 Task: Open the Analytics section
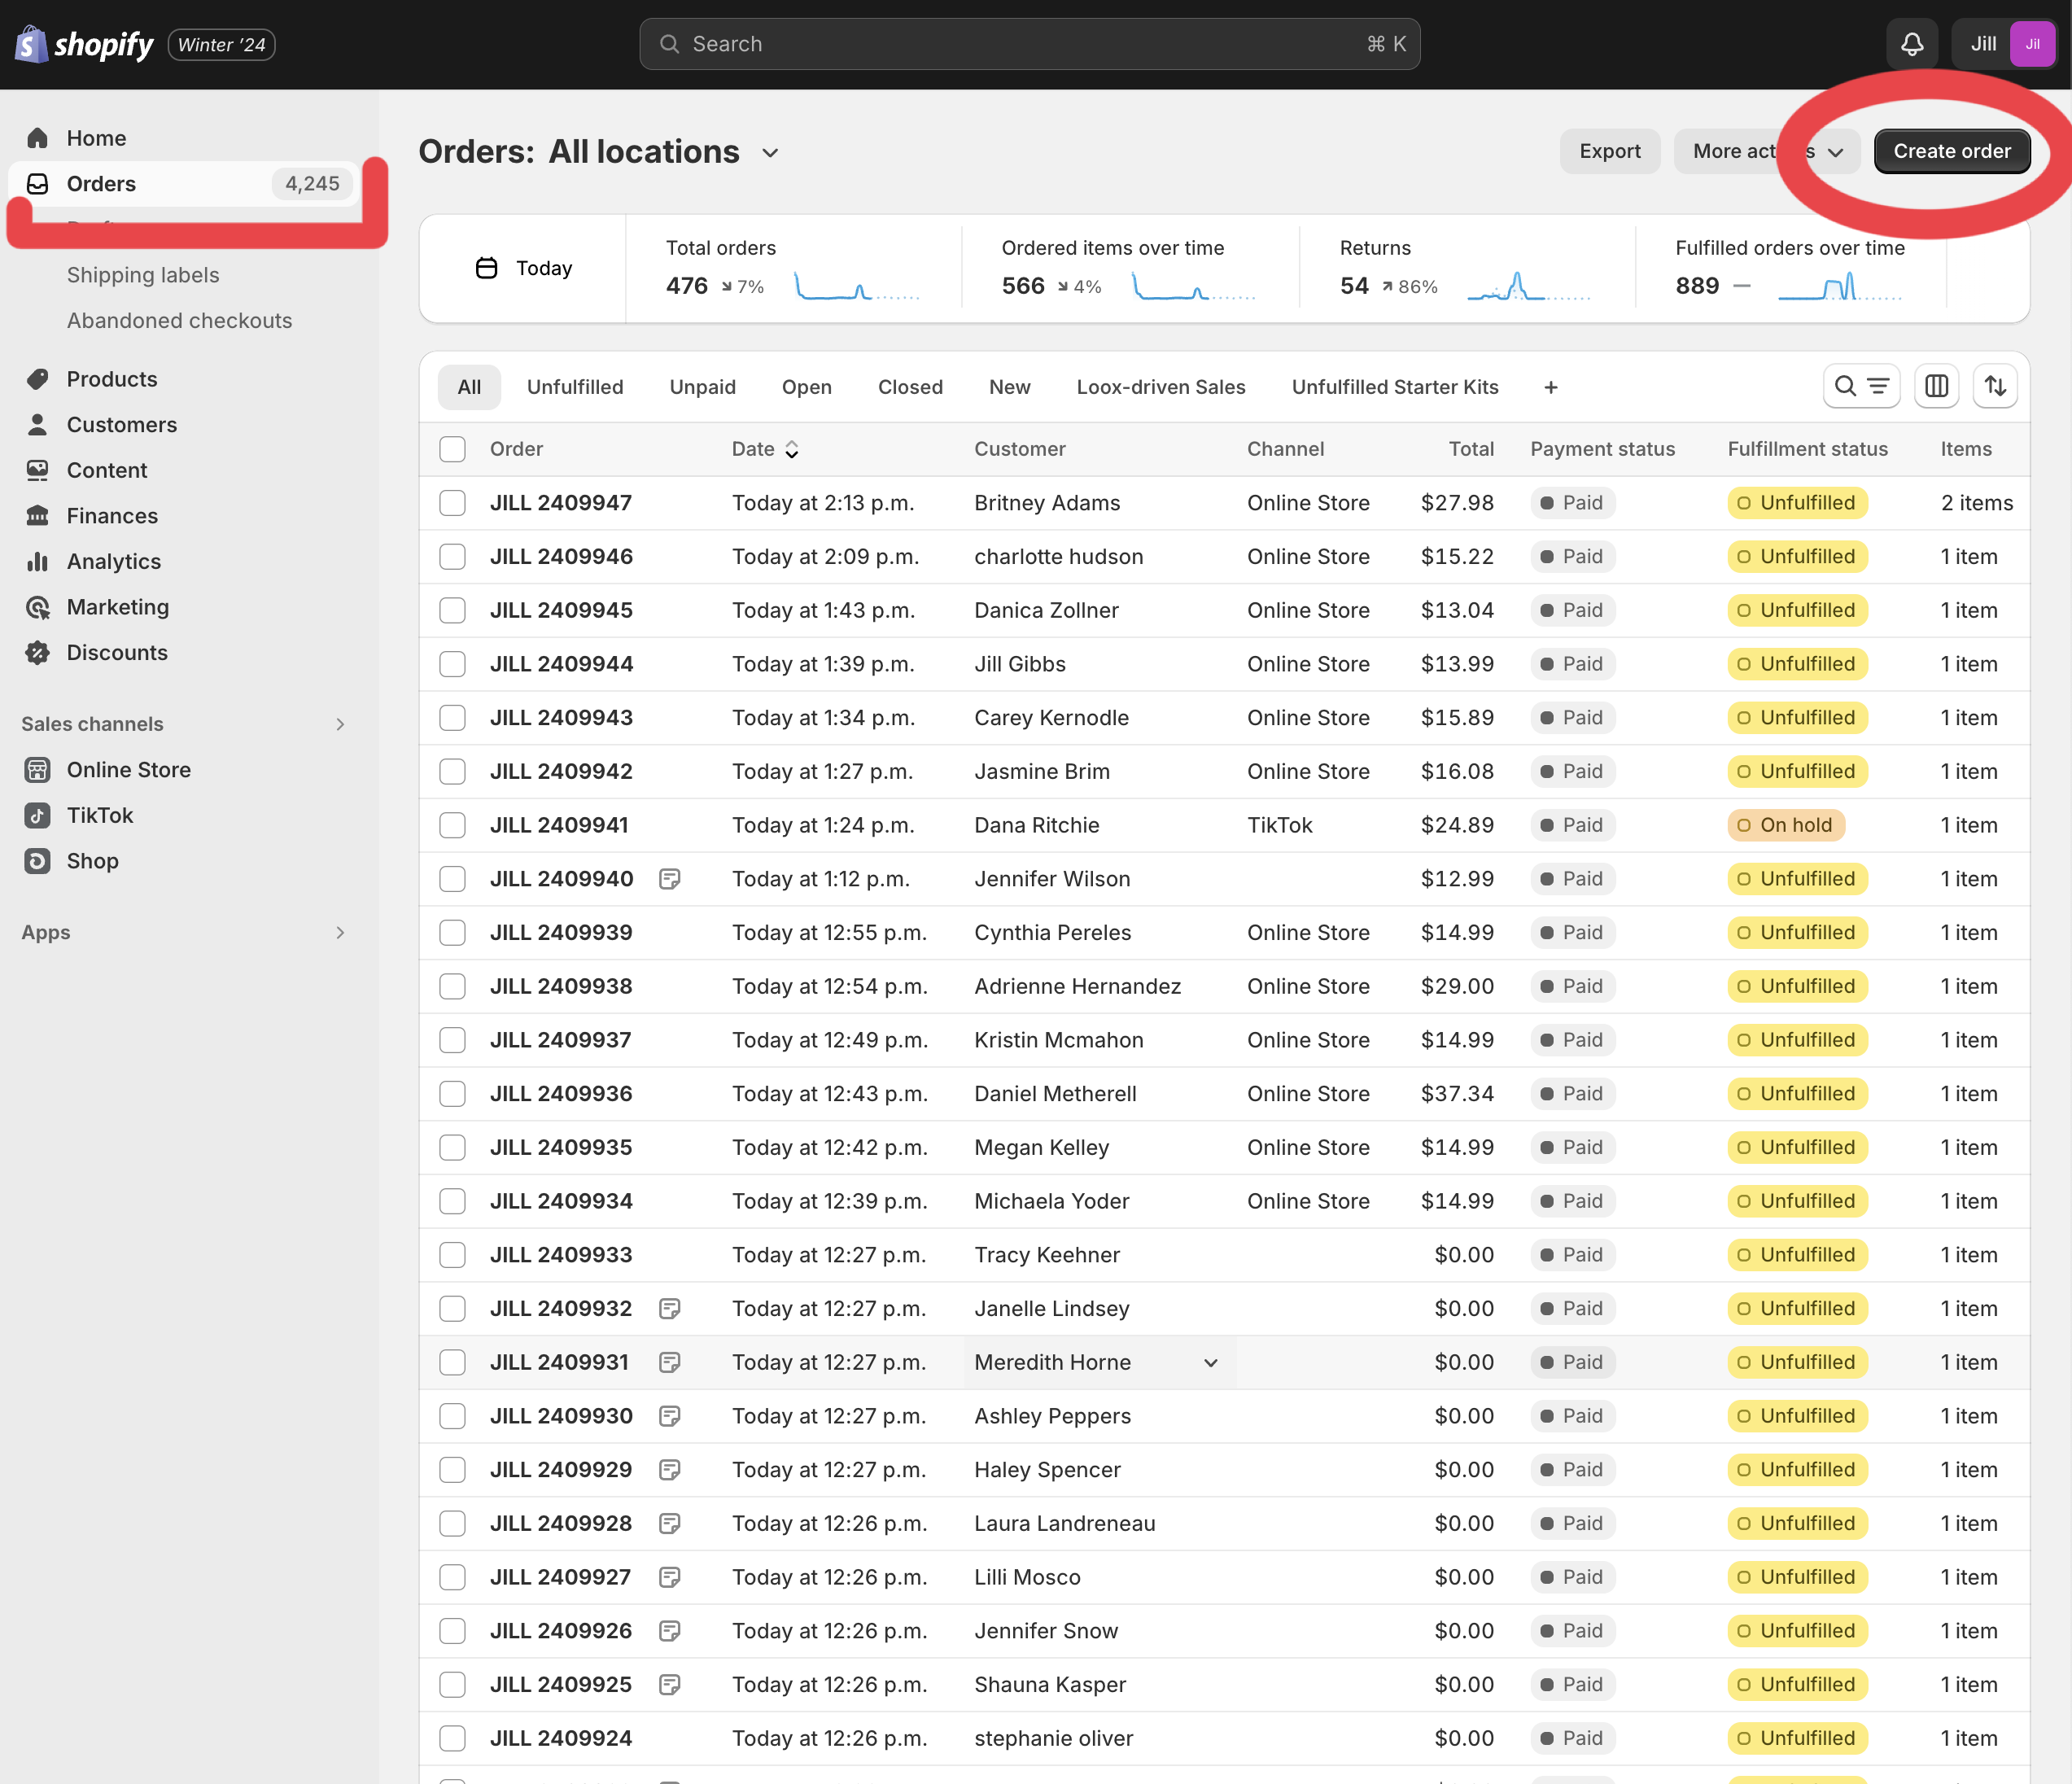click(113, 561)
